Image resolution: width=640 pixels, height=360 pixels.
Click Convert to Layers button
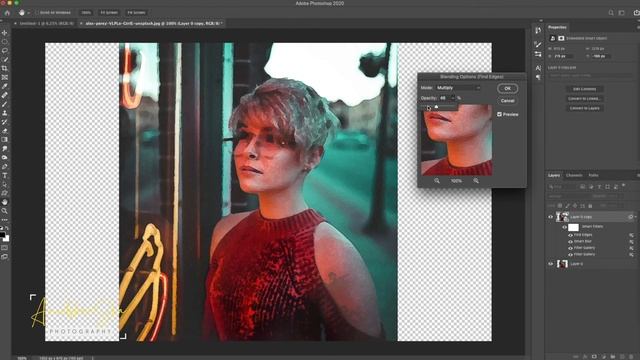pos(584,109)
